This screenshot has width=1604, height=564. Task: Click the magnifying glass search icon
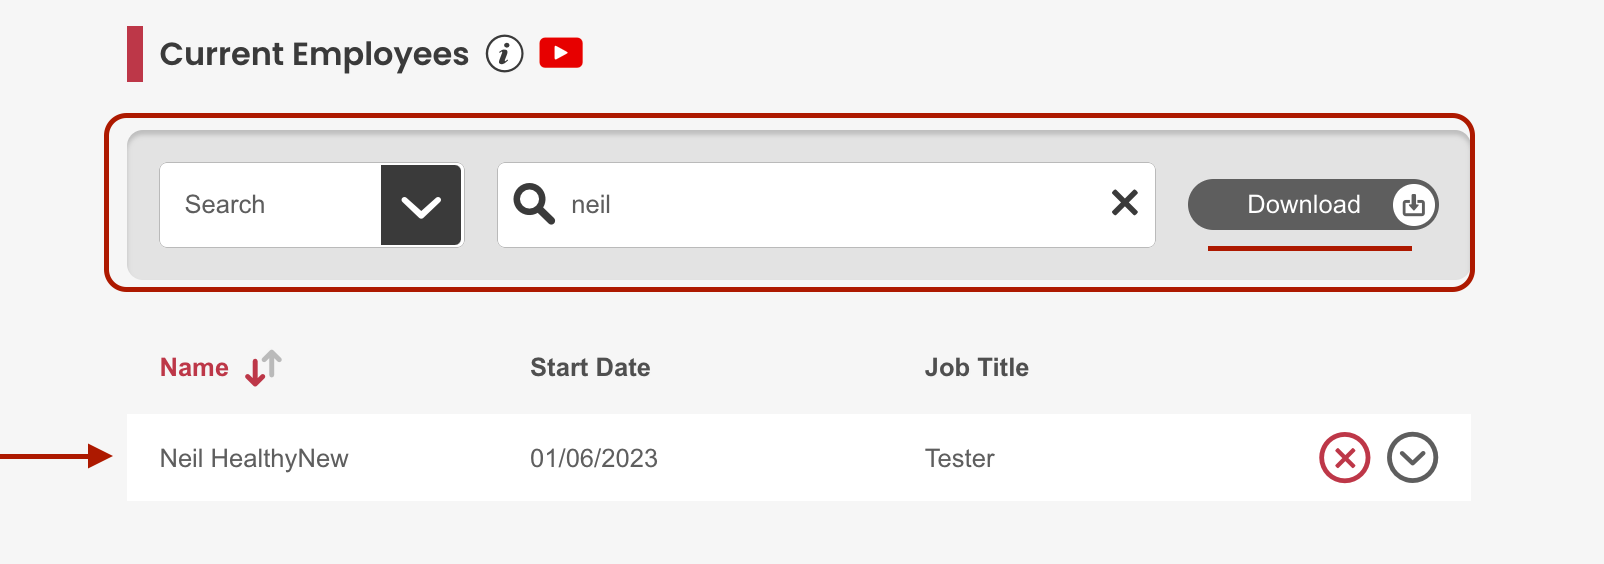tap(534, 204)
